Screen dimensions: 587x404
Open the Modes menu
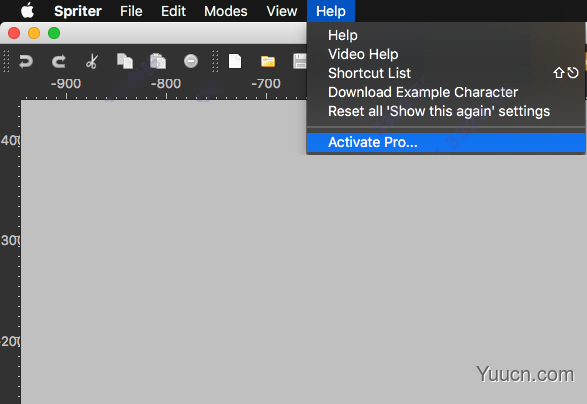(226, 11)
